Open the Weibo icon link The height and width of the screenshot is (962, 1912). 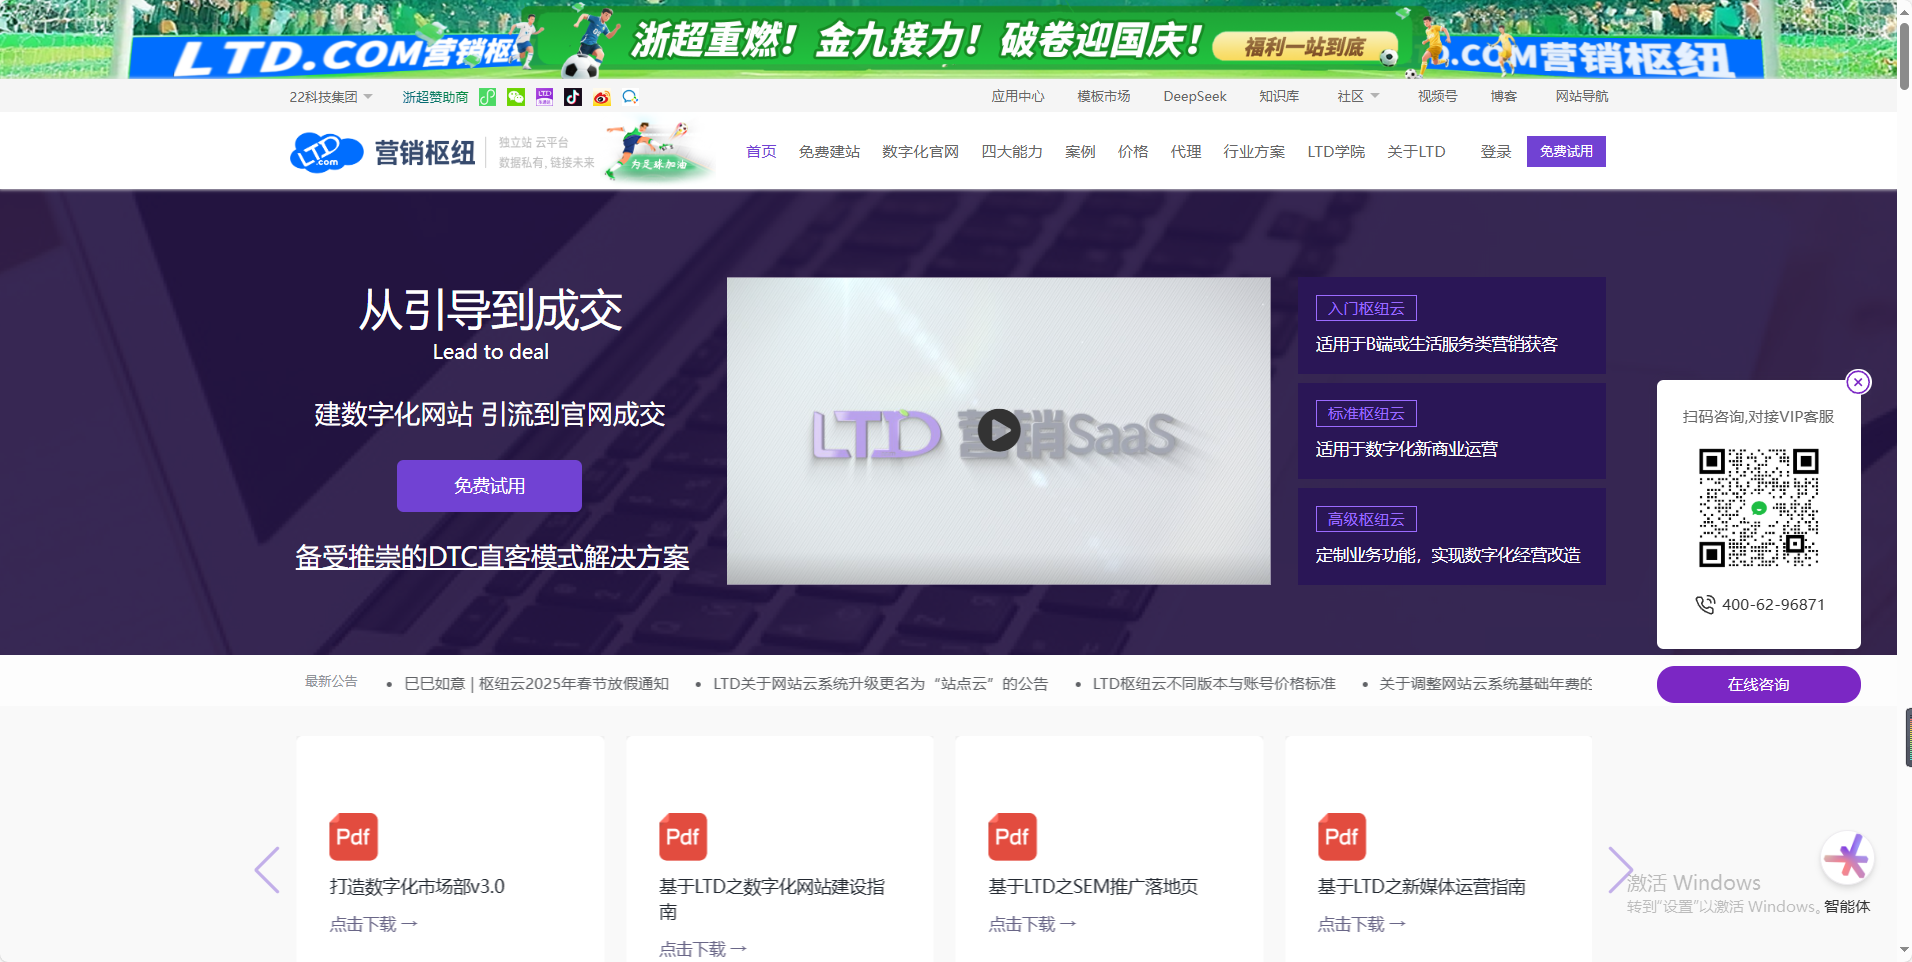point(601,97)
